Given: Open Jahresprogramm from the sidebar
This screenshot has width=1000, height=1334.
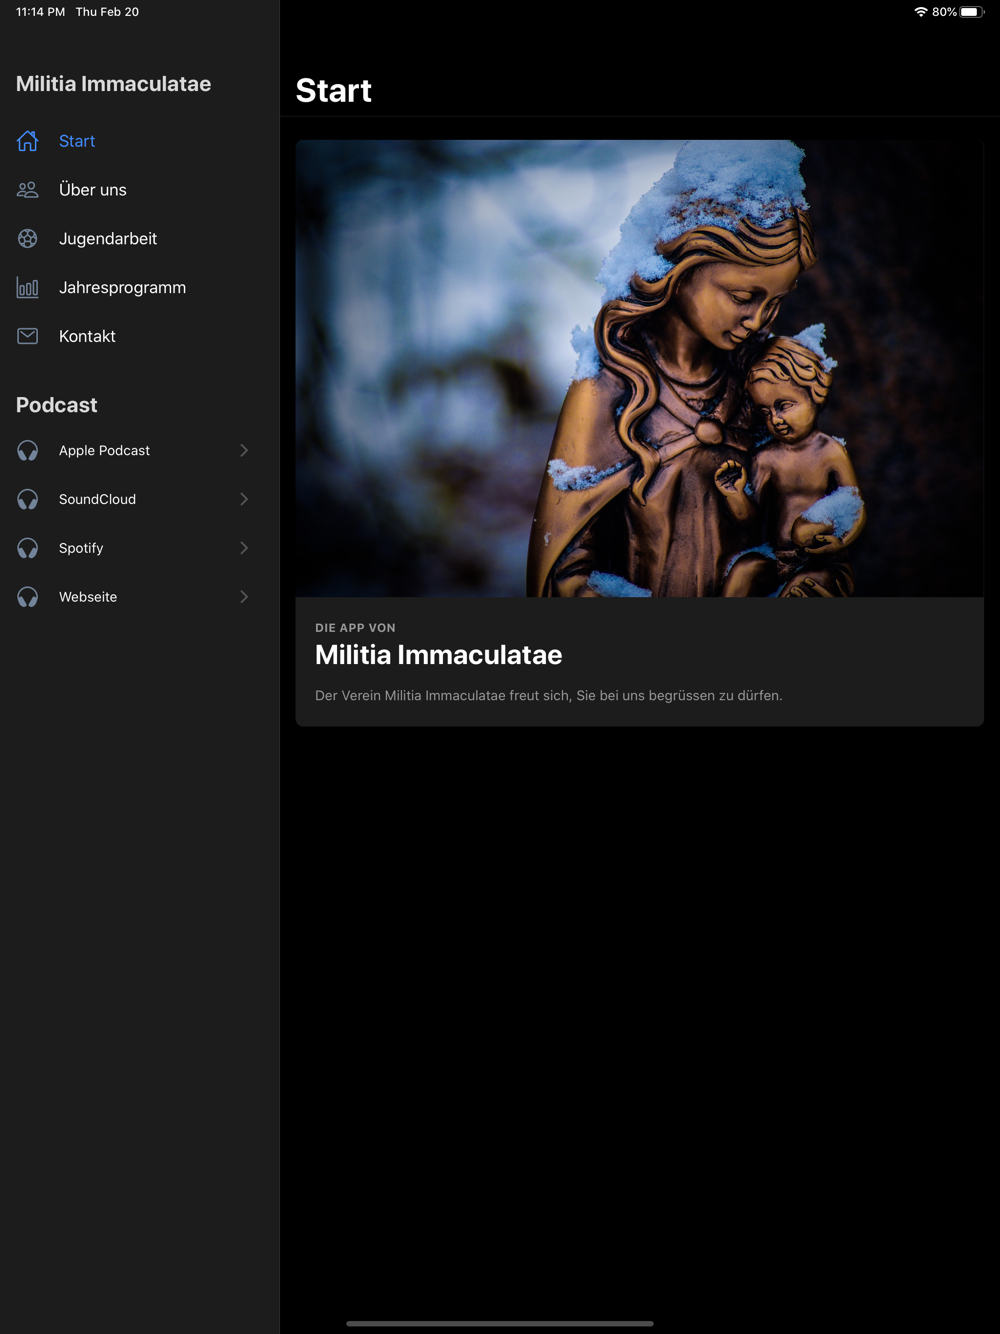Looking at the screenshot, I should click(139, 288).
